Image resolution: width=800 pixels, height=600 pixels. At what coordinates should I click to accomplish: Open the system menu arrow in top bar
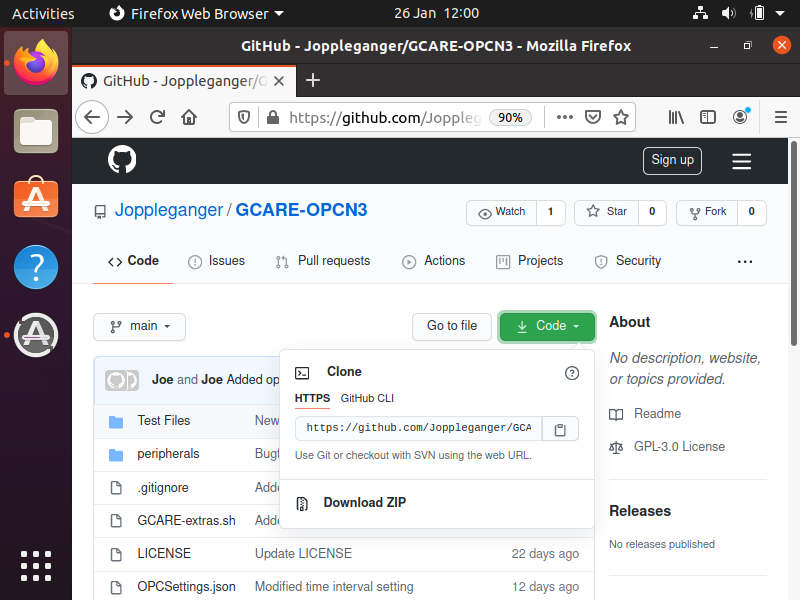pos(780,13)
